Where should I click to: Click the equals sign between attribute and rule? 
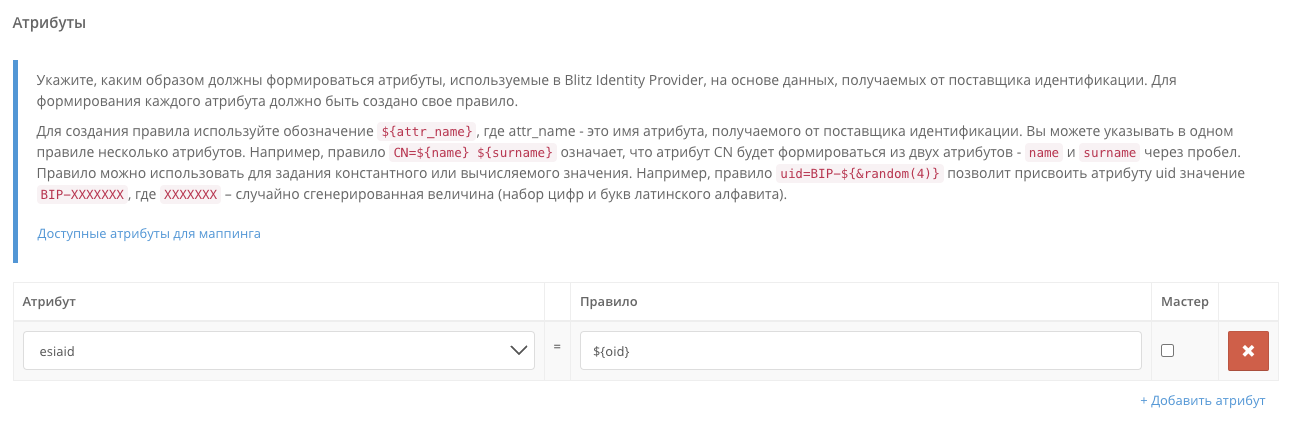(557, 347)
